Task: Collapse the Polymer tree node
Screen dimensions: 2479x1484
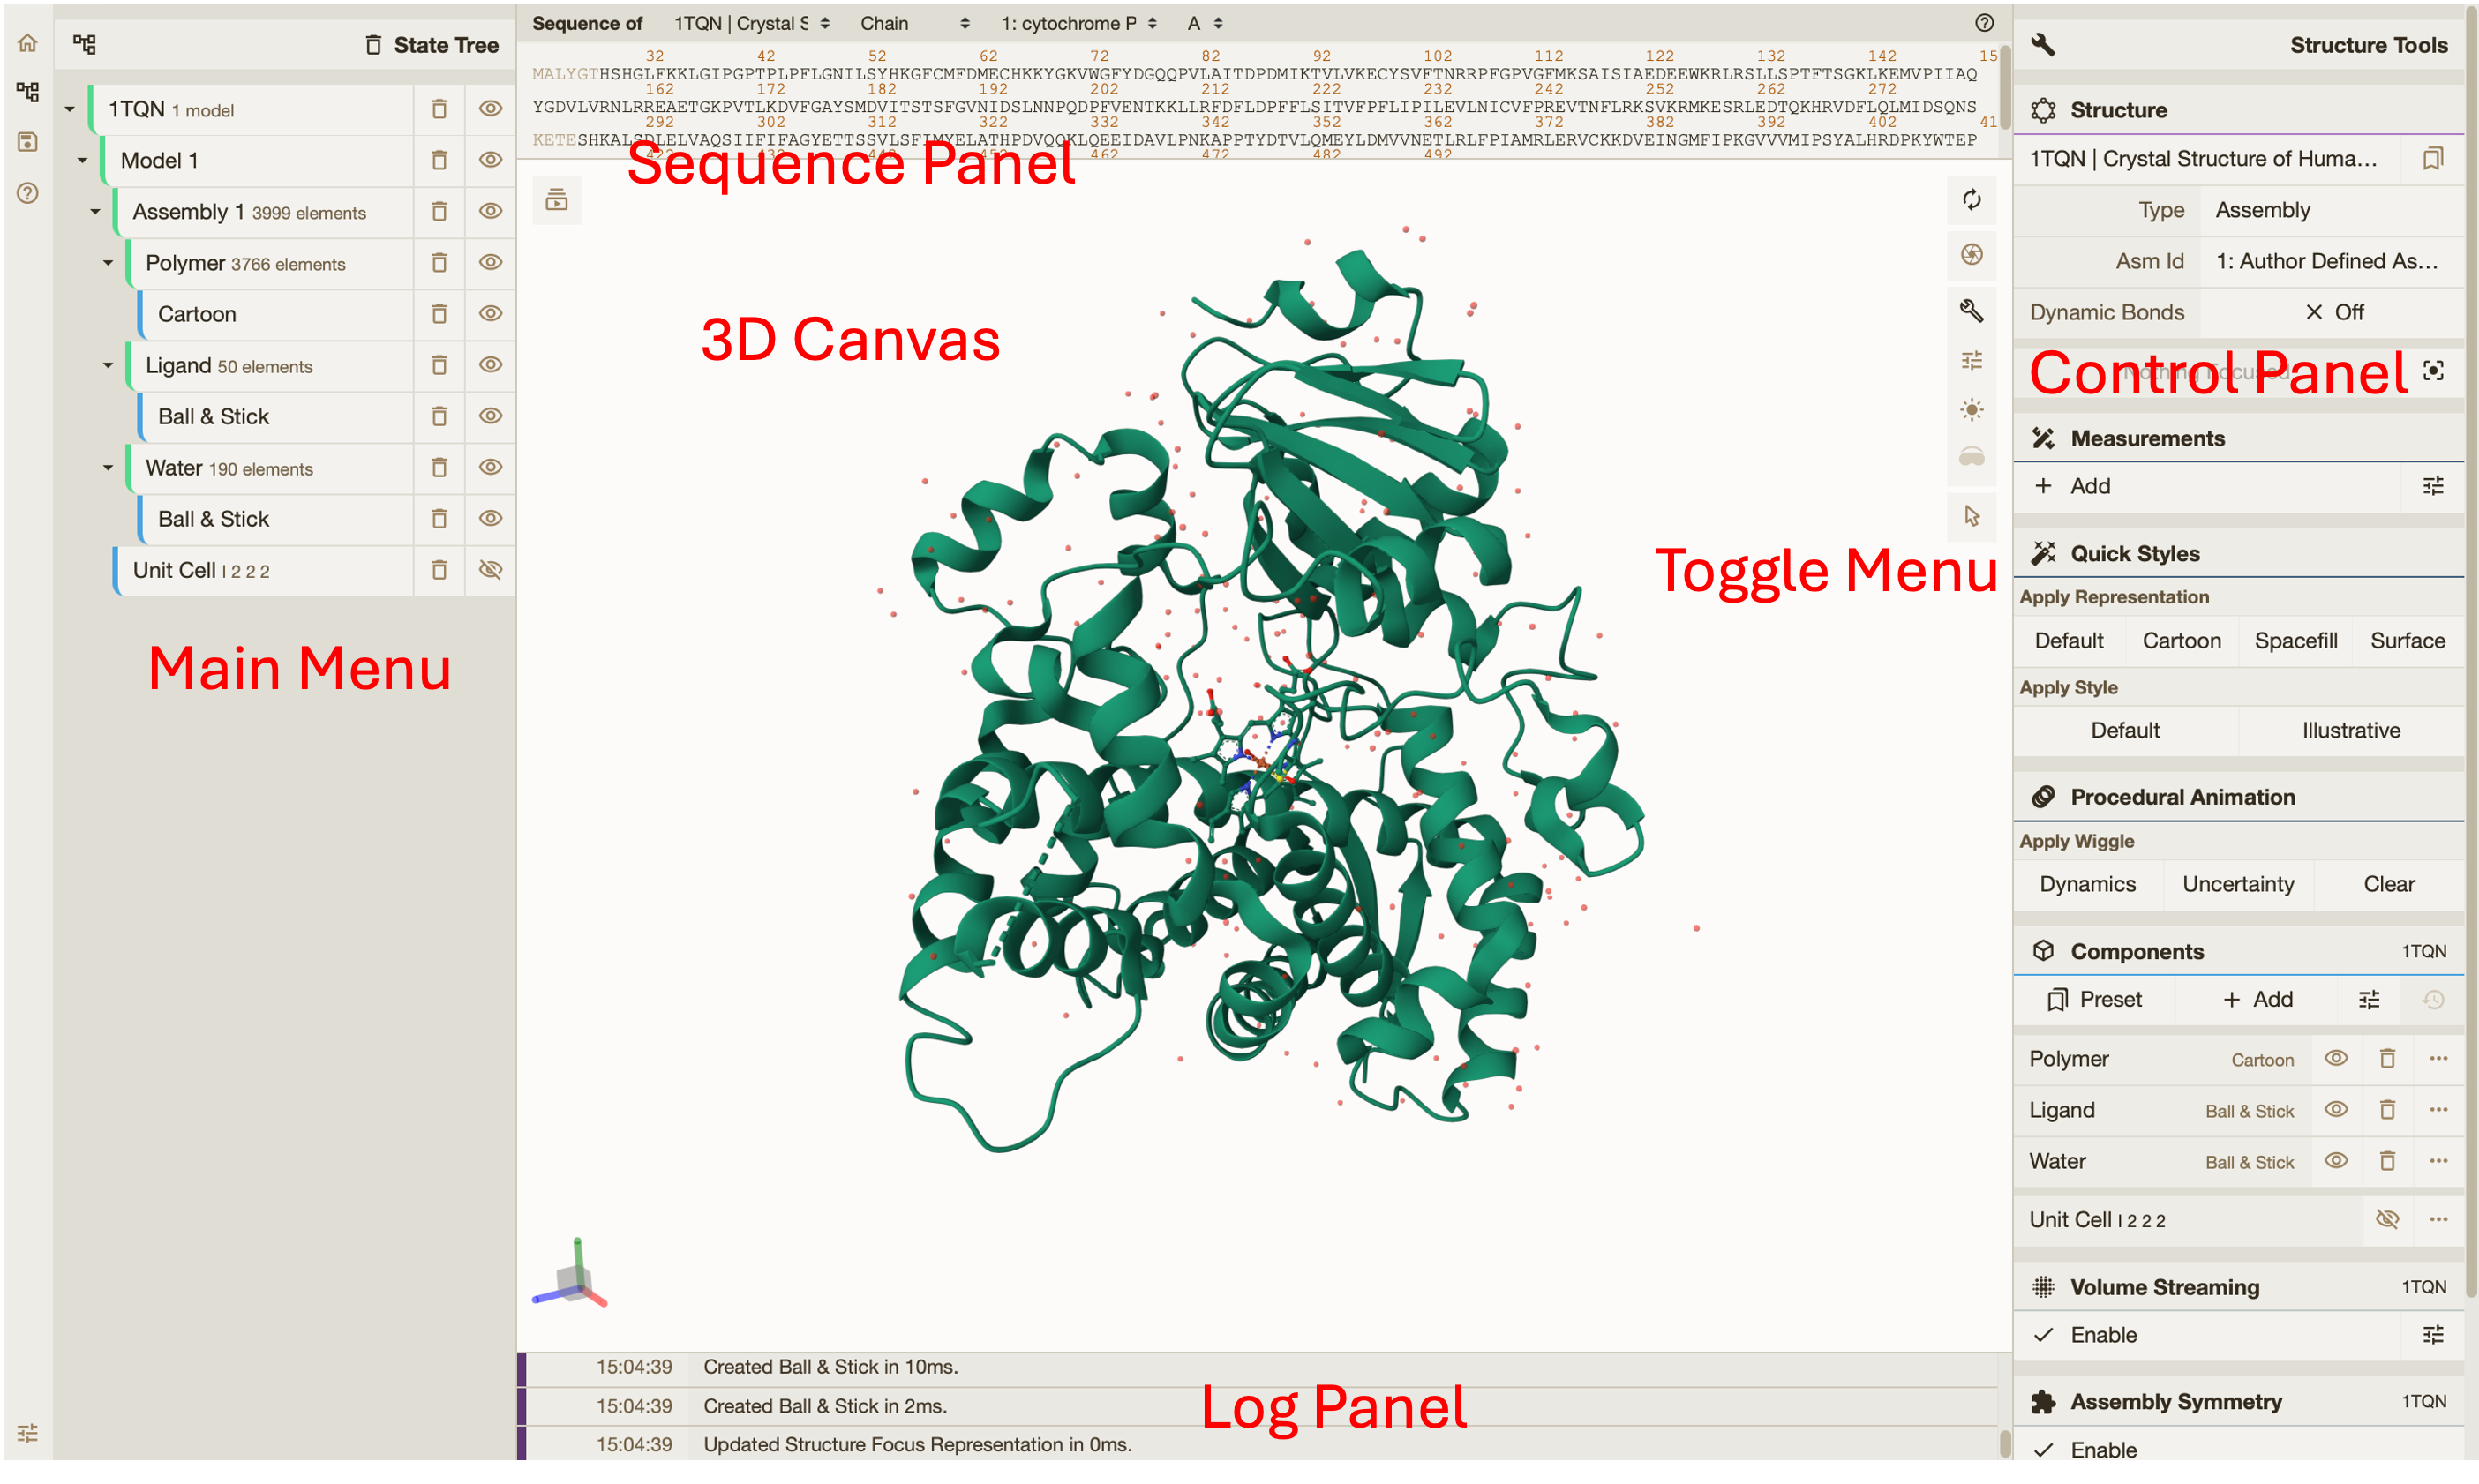Action: pyautogui.click(x=108, y=263)
